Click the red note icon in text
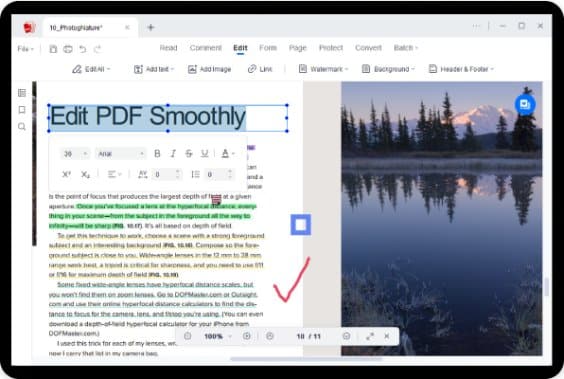The image size is (564, 379). (x=216, y=200)
